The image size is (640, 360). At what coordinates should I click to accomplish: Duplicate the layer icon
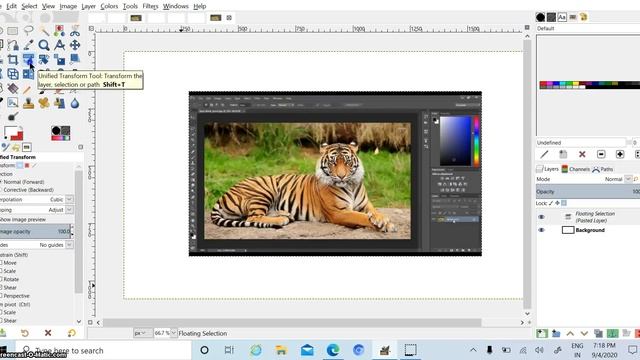click(598, 333)
